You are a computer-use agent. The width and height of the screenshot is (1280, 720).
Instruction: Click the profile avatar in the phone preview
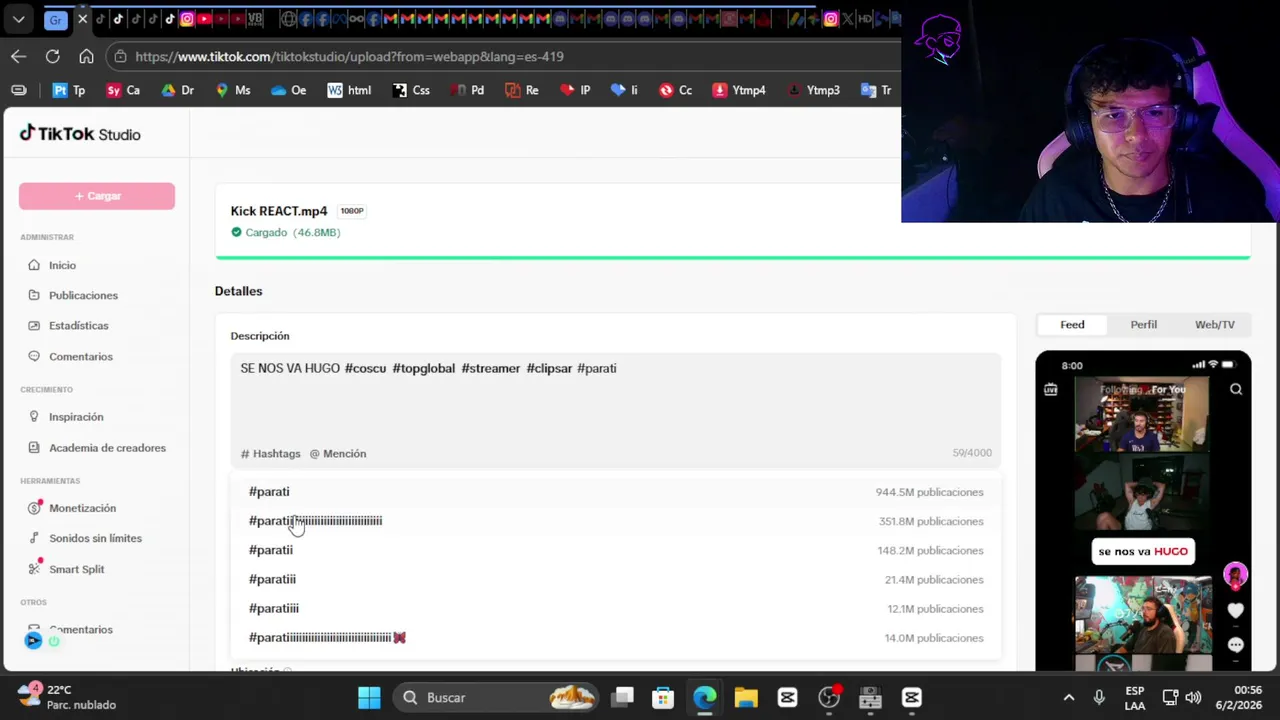(1236, 576)
